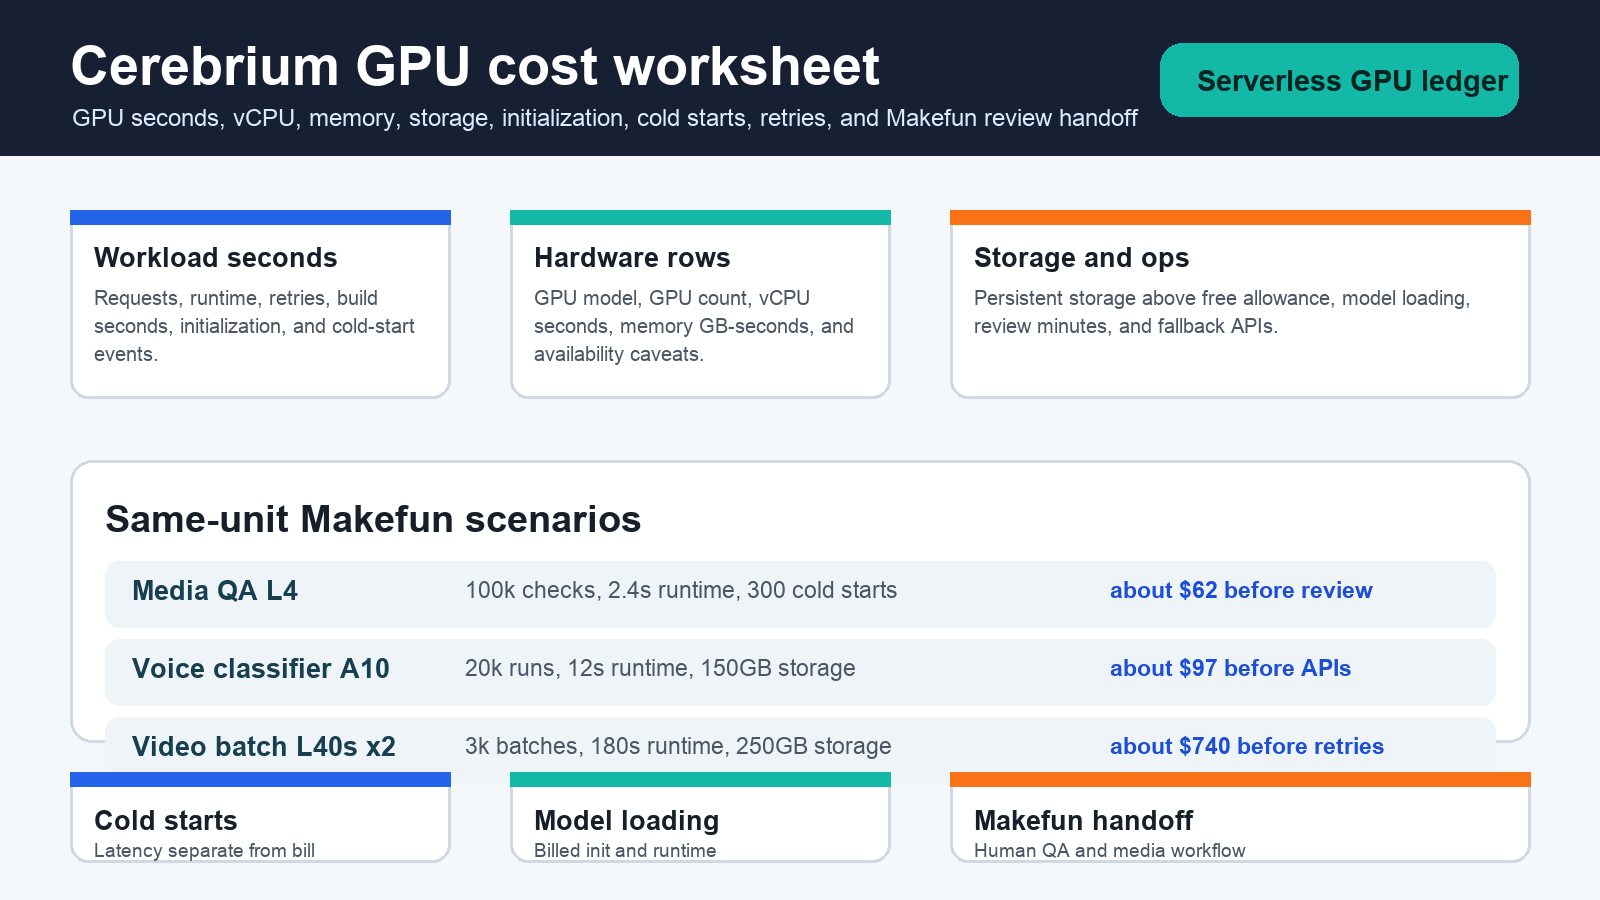The width and height of the screenshot is (1600, 900).
Task: Click the Workload seconds description about requests and retries
Action: 254,326
